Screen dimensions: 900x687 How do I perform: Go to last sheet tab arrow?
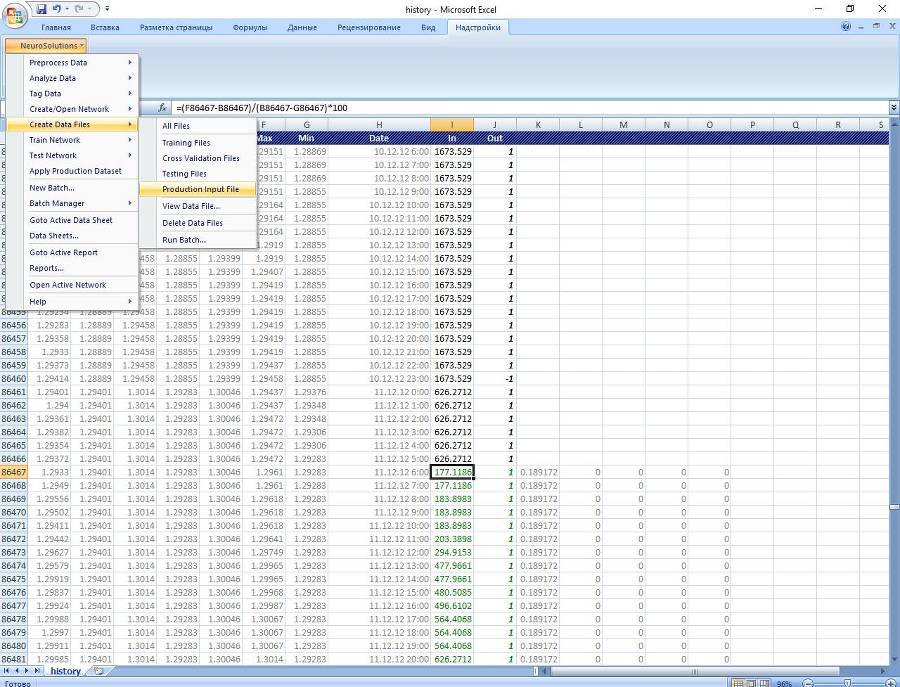[37, 670]
